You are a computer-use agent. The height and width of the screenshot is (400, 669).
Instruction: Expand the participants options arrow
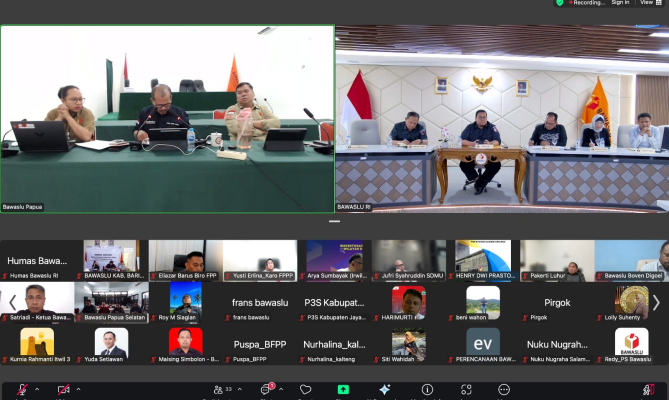pyautogui.click(x=243, y=390)
